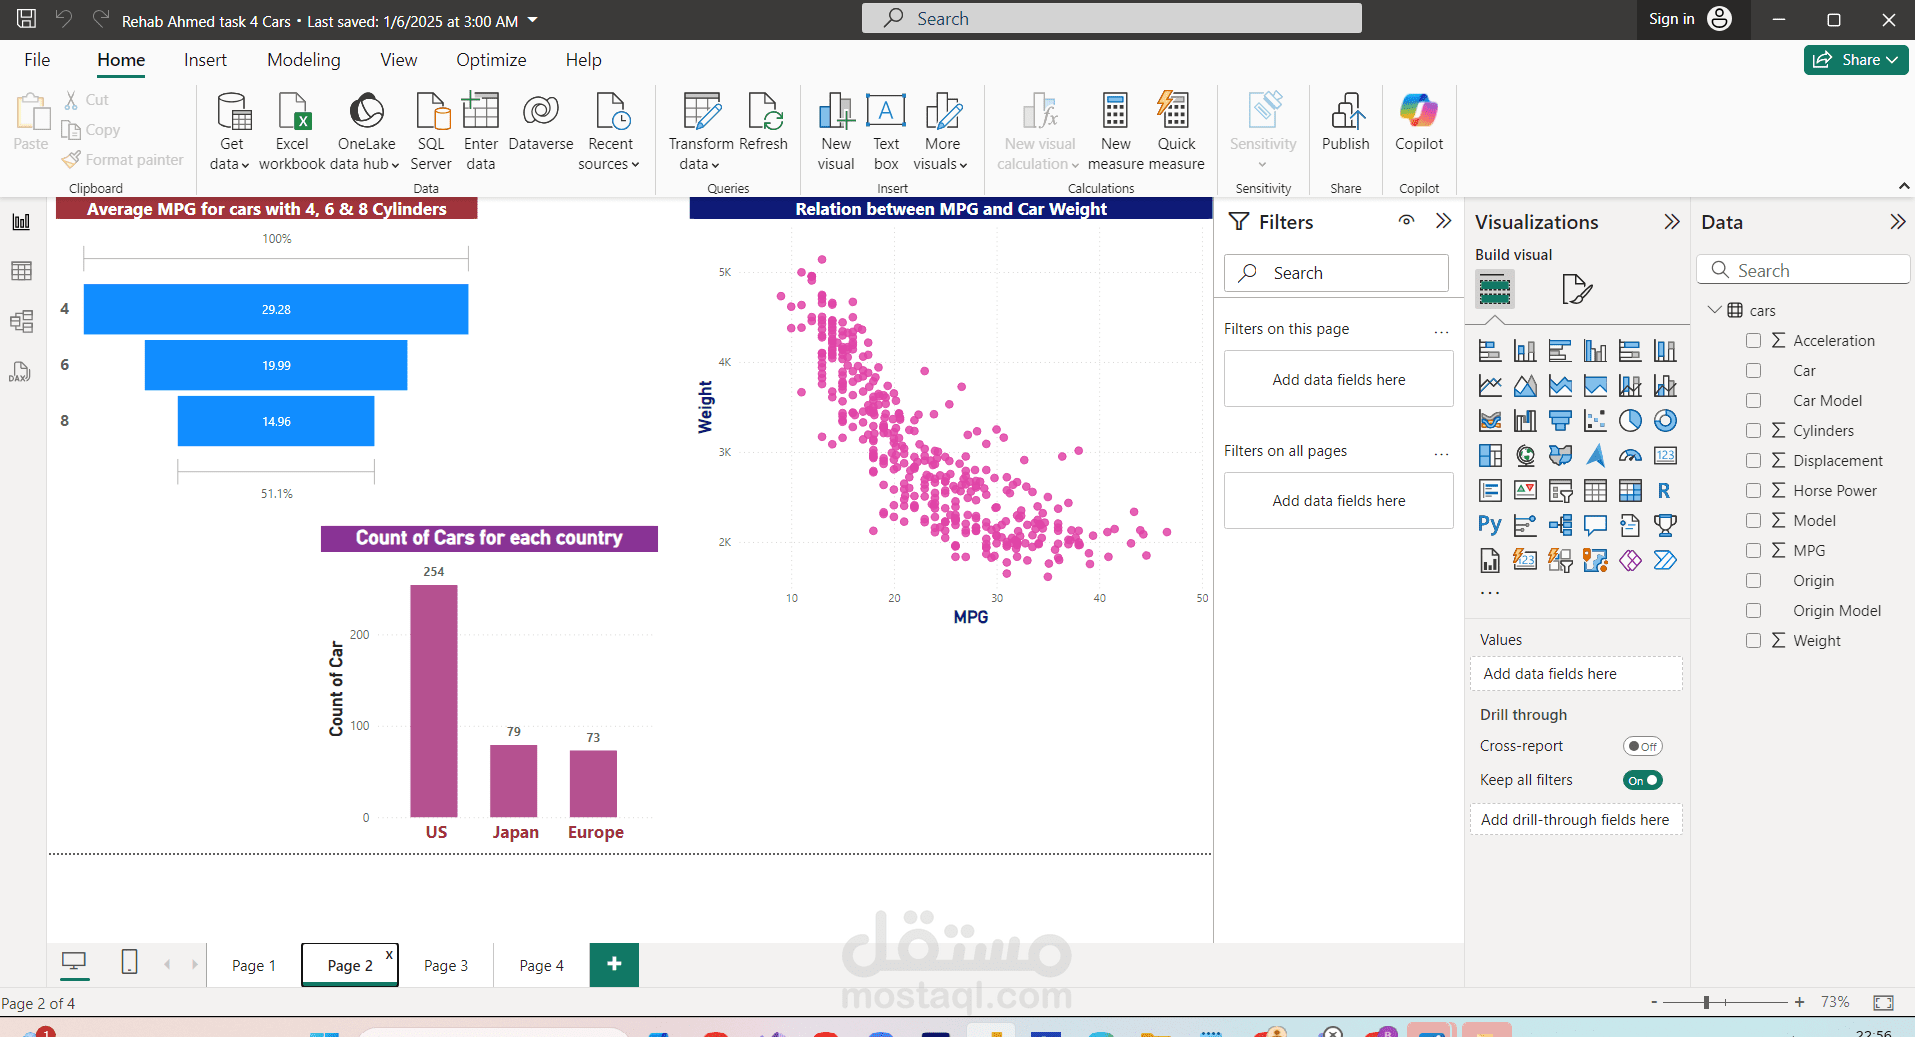Insert a New visual
The image size is (1915, 1037).
tap(836, 132)
